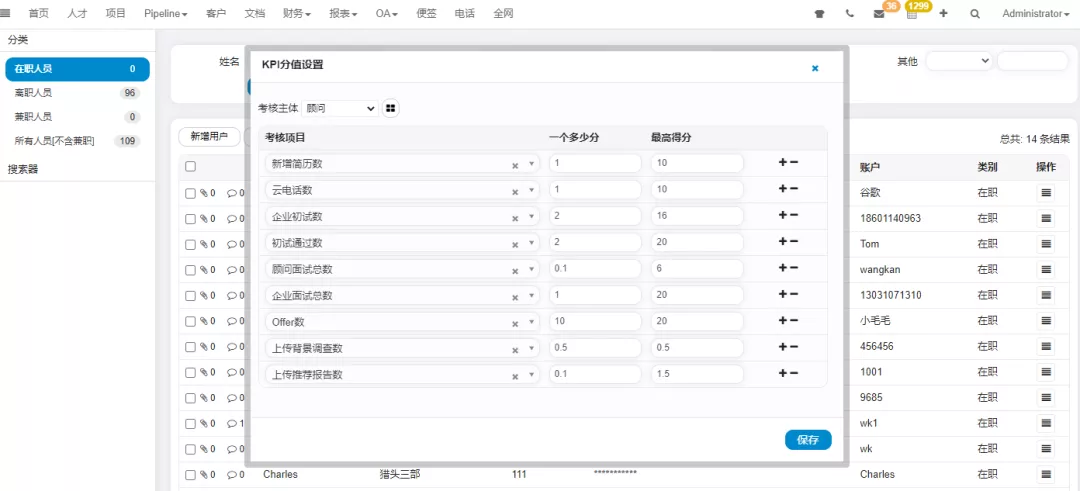This screenshot has height=491, width=1080.
Task: Check the checkbox in the 小毛毛 row
Action: [x=191, y=321]
